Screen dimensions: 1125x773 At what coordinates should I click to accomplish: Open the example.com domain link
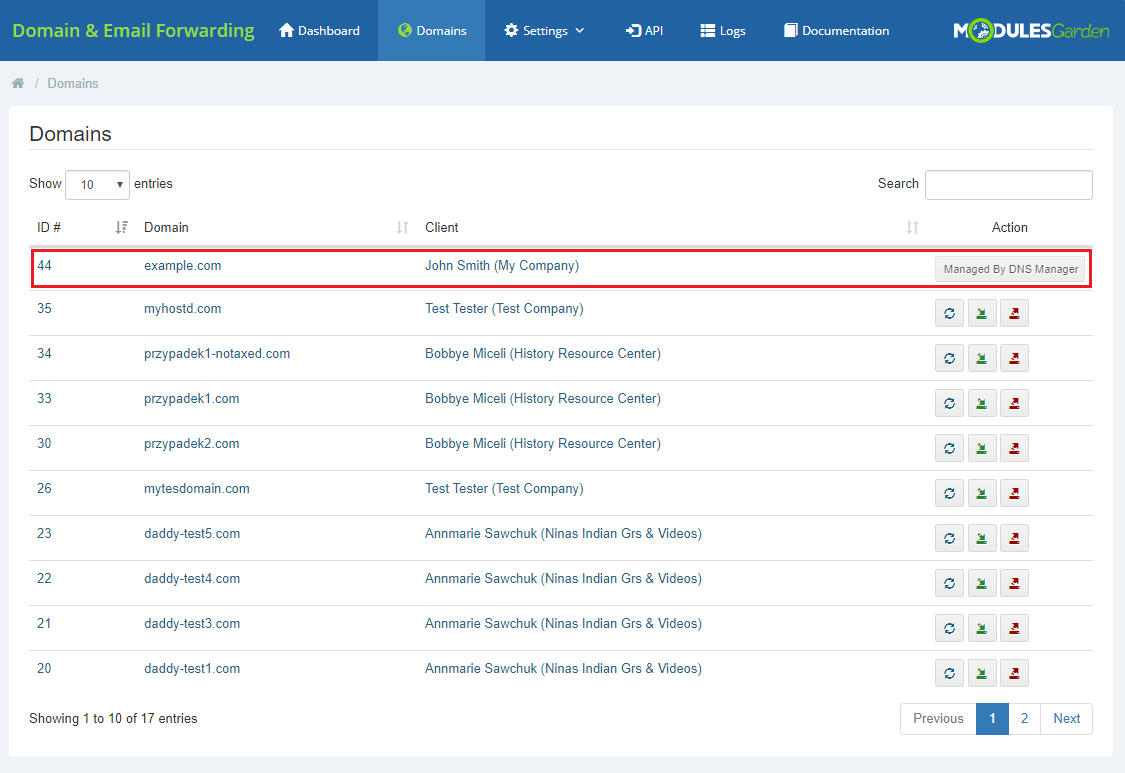[182, 266]
